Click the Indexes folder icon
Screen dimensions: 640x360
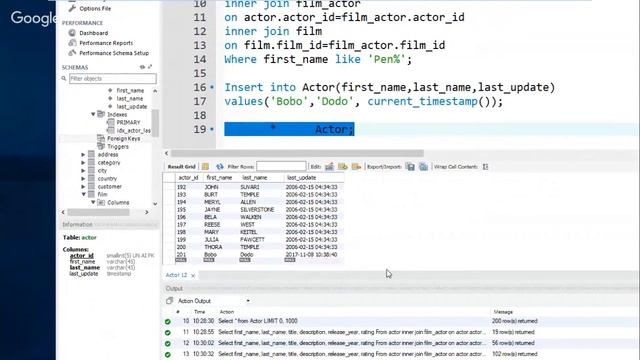click(101, 114)
